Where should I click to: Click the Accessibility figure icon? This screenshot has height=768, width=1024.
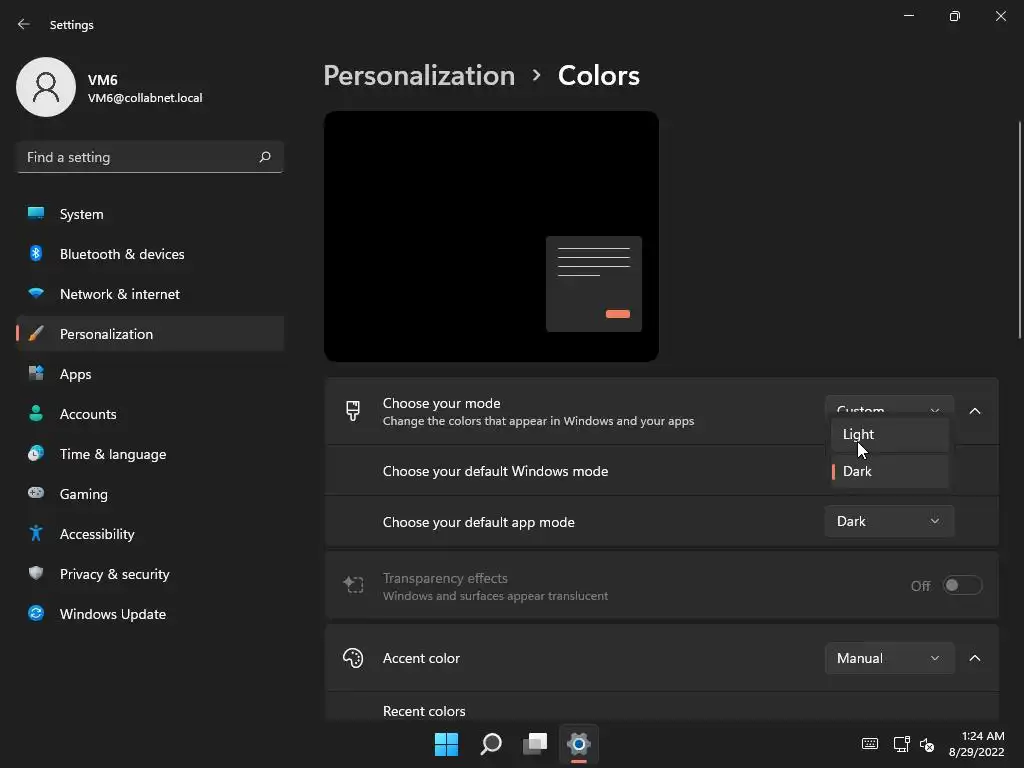click(x=36, y=534)
